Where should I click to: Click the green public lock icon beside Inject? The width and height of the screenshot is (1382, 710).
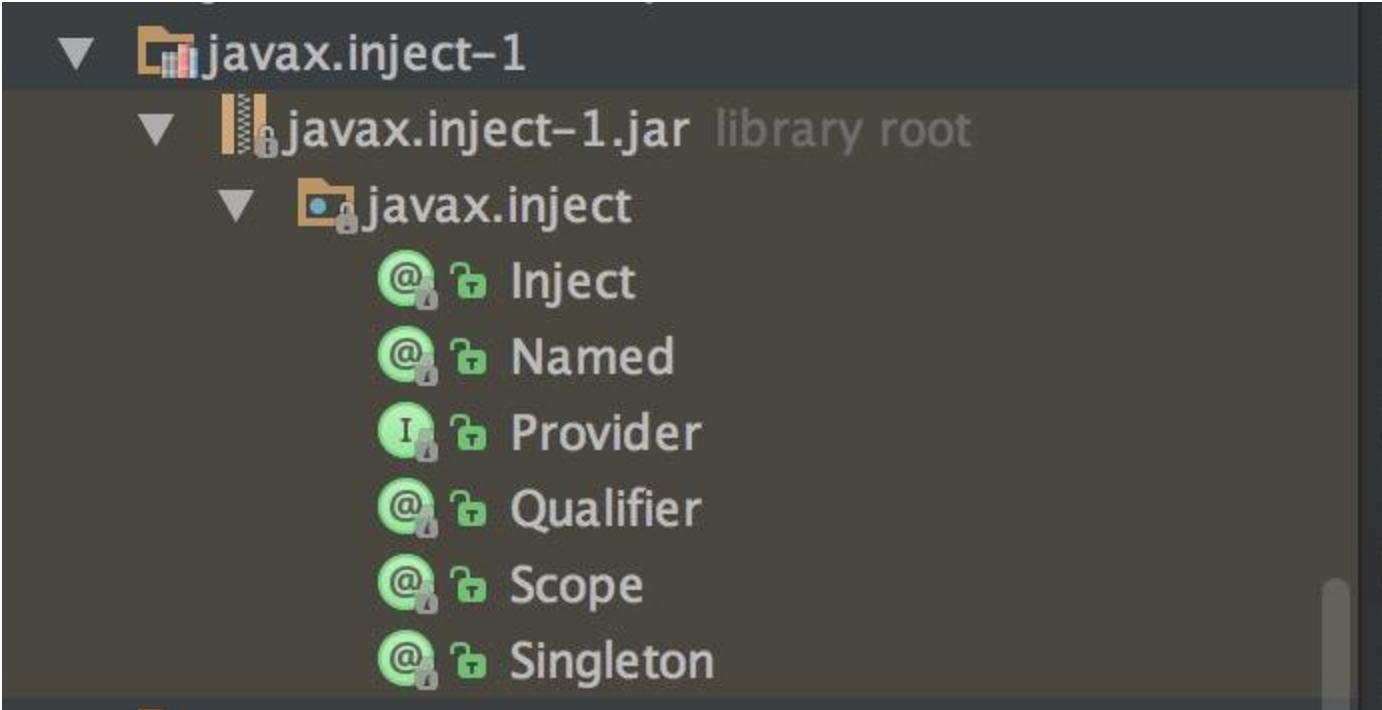[467, 283]
